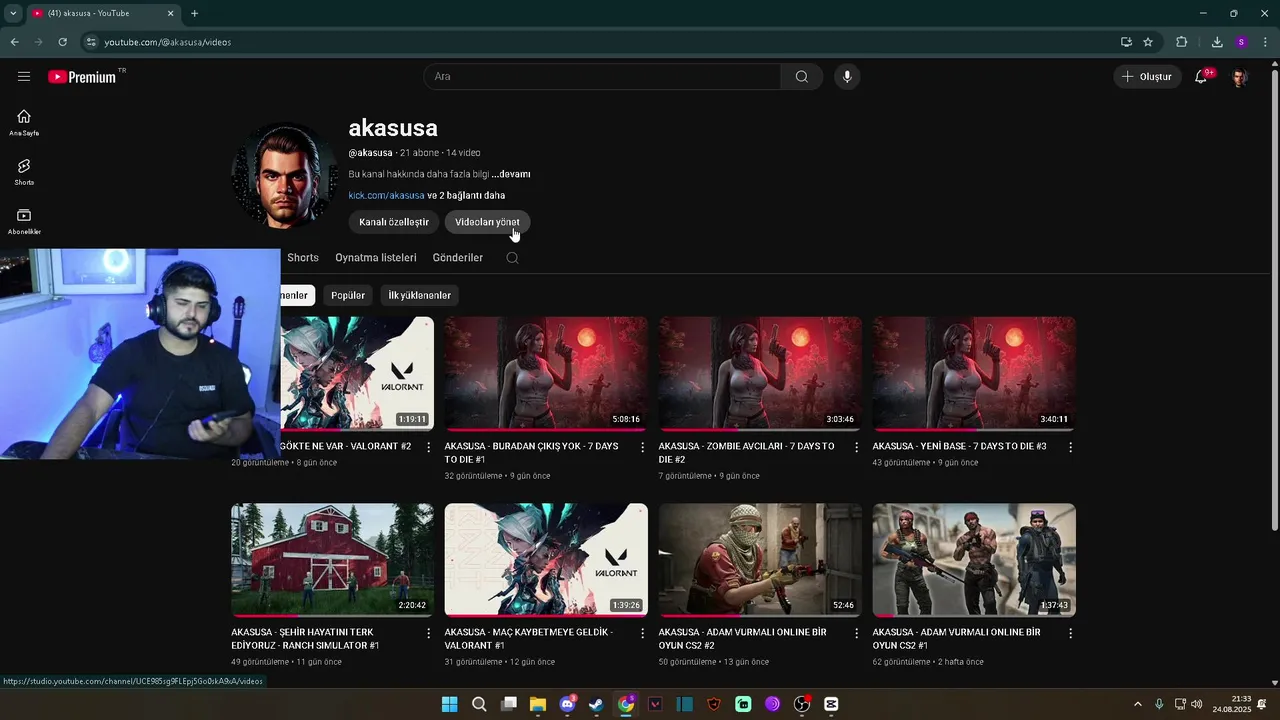
Task: Click Kanalı özelleştir button
Action: pos(394,222)
